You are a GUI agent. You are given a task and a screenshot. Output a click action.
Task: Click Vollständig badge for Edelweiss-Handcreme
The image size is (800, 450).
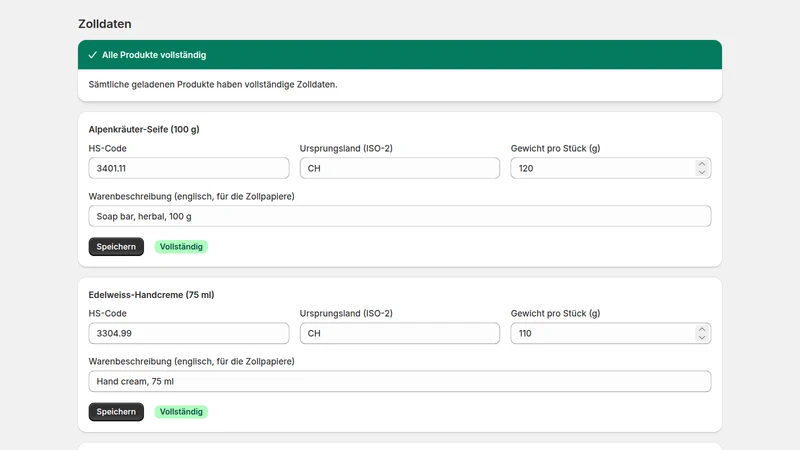click(181, 412)
